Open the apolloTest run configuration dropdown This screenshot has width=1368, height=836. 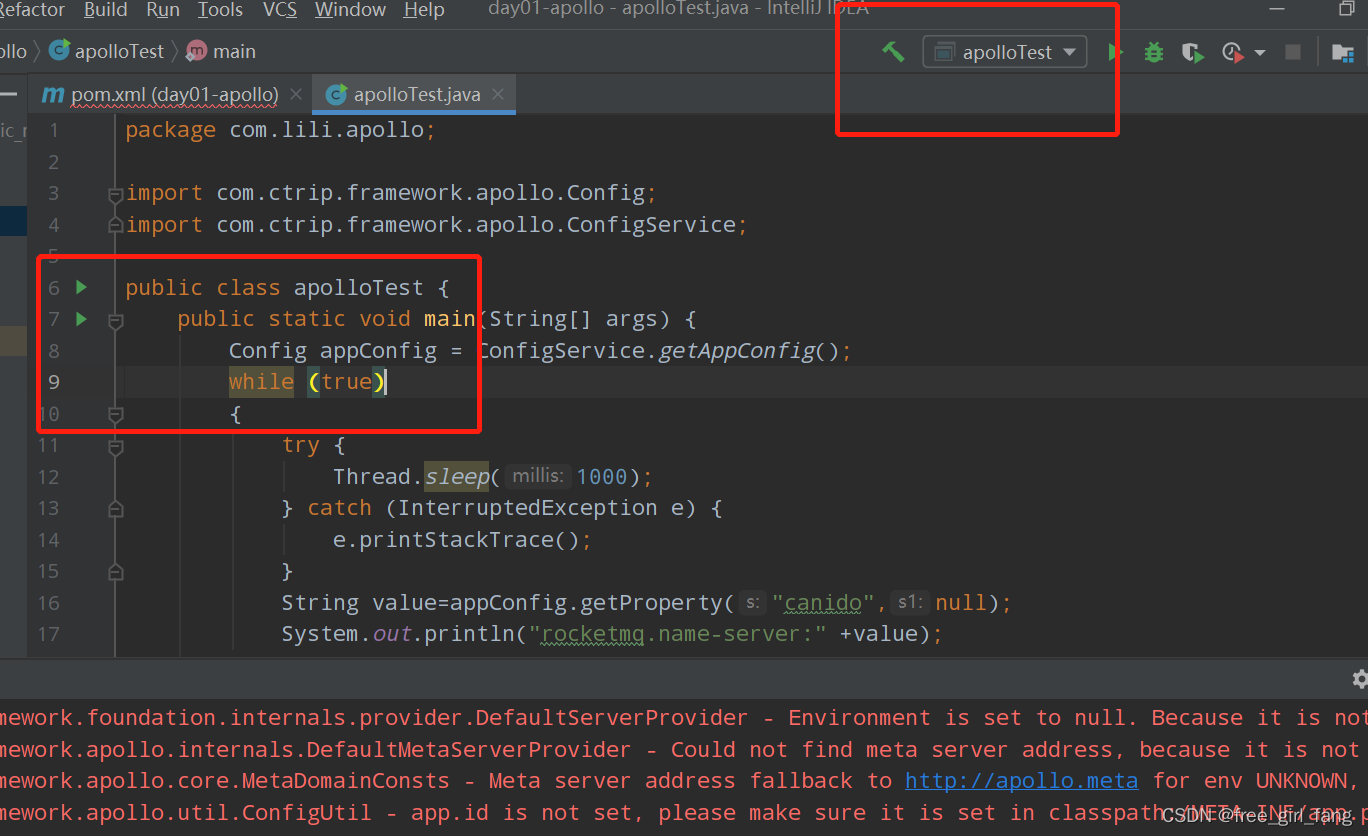tap(1005, 52)
